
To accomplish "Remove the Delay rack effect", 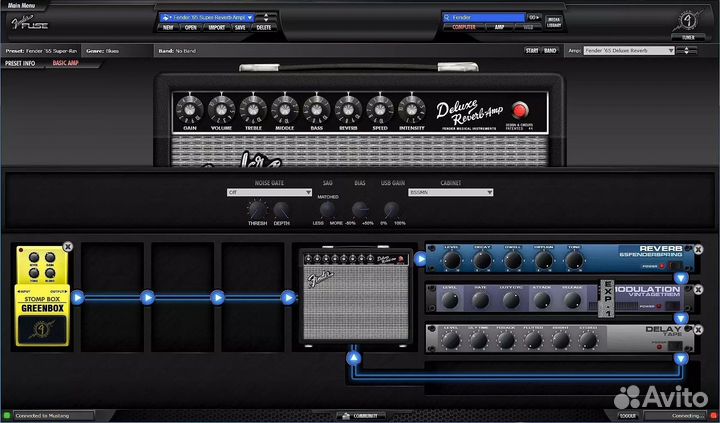I will [698, 330].
